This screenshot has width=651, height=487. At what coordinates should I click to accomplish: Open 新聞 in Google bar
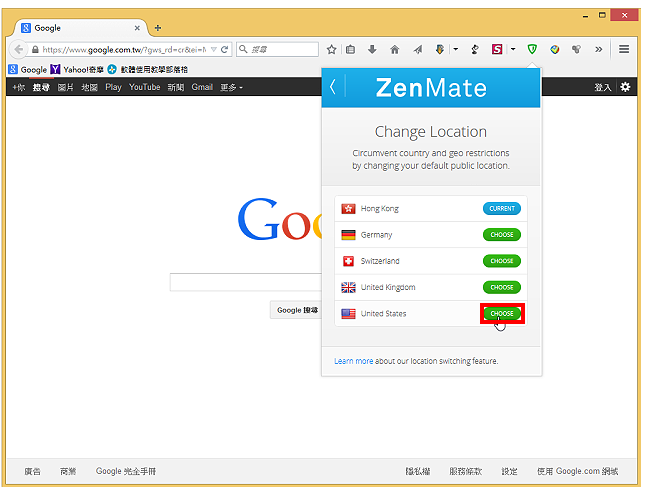176,87
